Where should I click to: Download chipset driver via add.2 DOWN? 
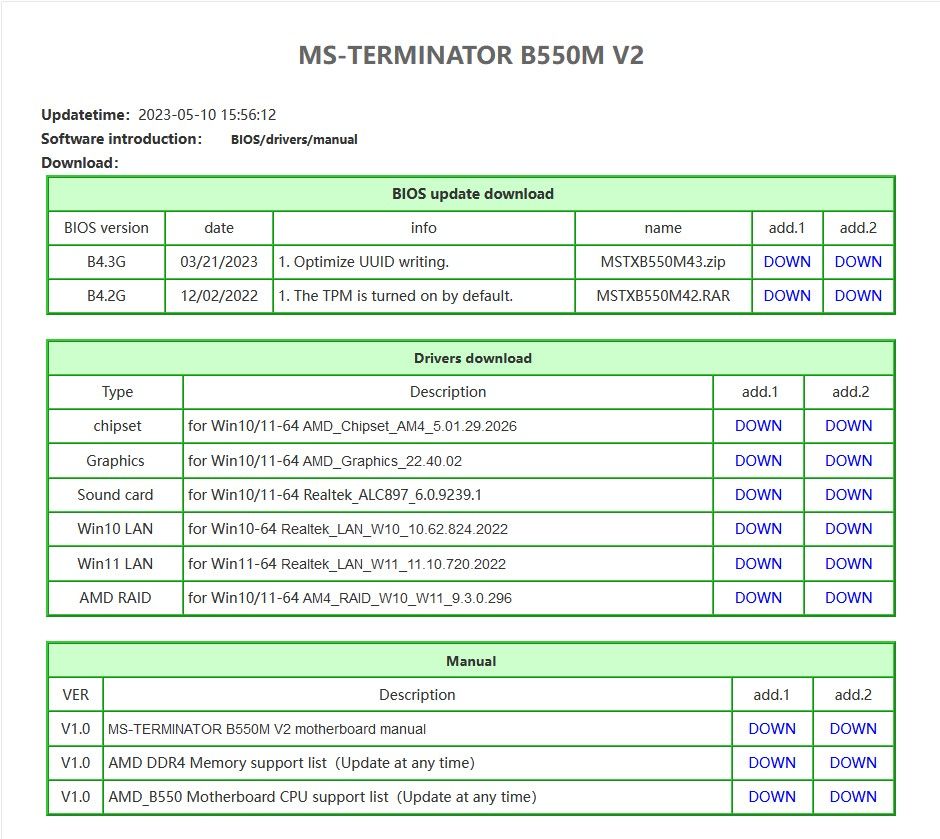[x=848, y=426]
